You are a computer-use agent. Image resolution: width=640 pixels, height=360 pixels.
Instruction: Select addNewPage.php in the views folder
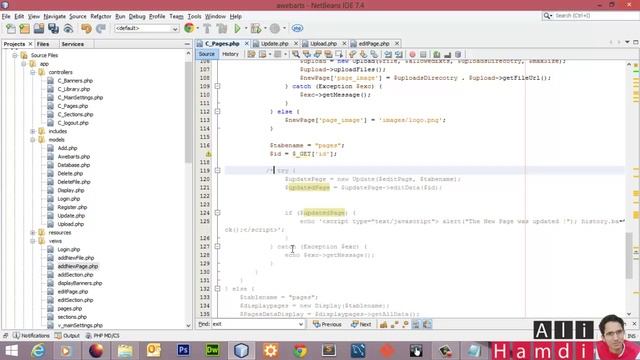click(78, 267)
